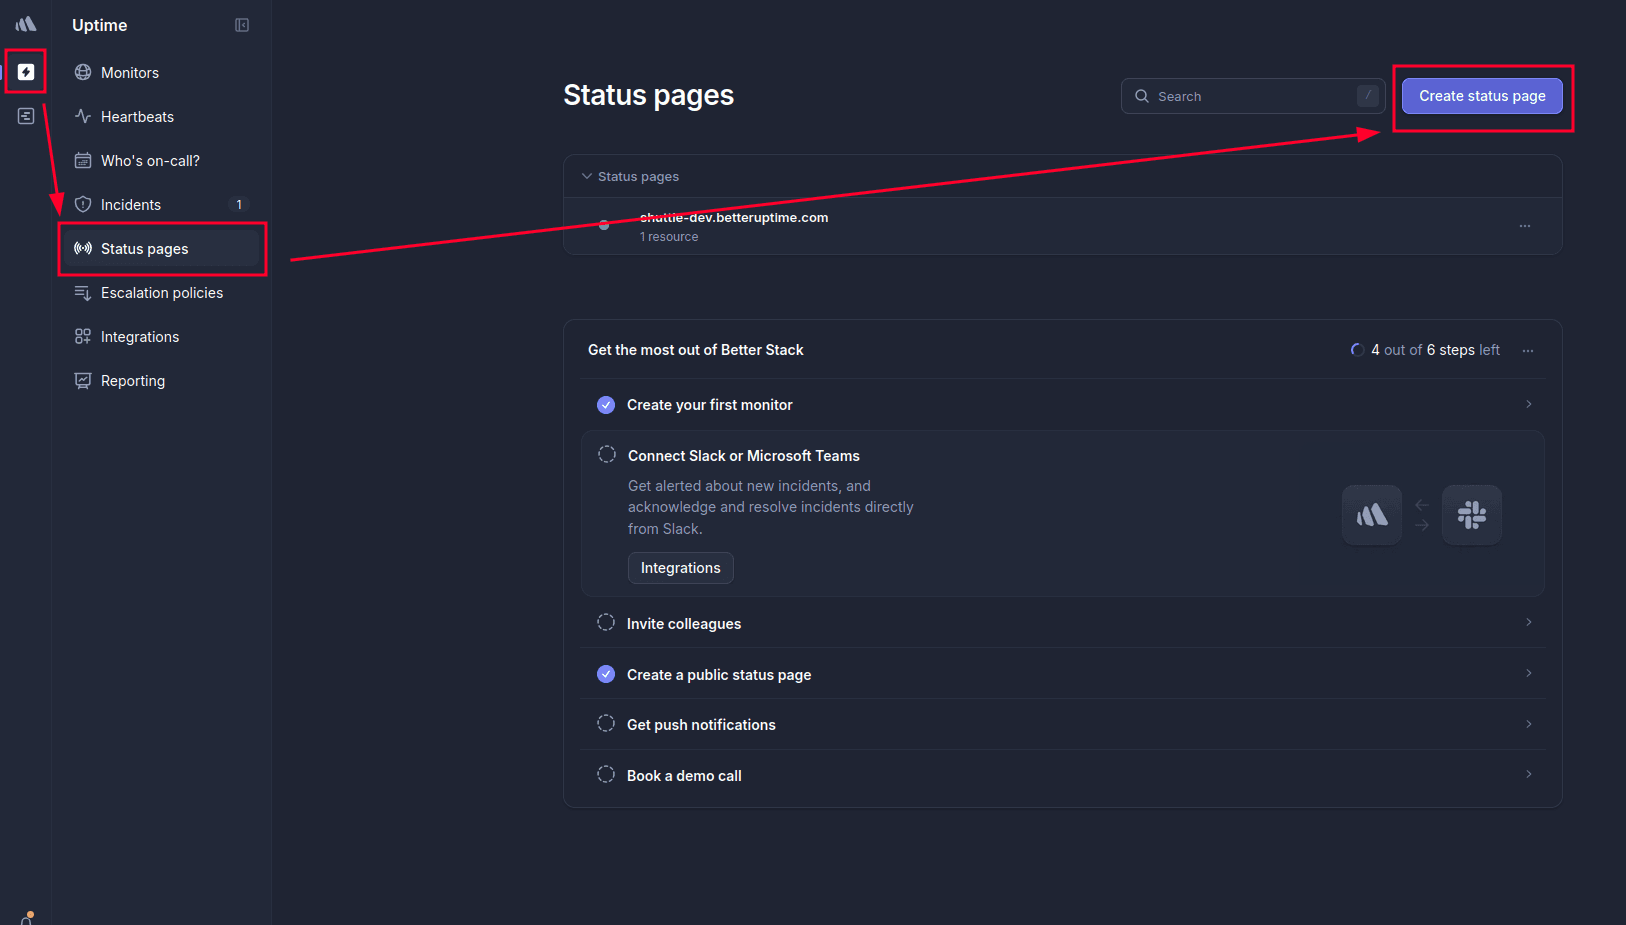Collapse the Status pages list section

point(586,176)
